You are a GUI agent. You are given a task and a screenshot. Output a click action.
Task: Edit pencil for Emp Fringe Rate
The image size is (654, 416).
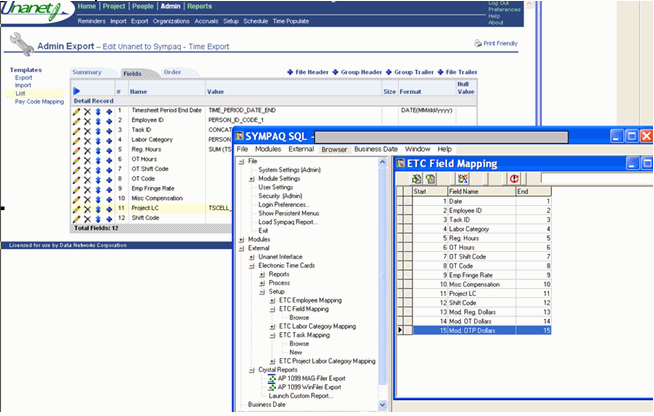point(76,190)
